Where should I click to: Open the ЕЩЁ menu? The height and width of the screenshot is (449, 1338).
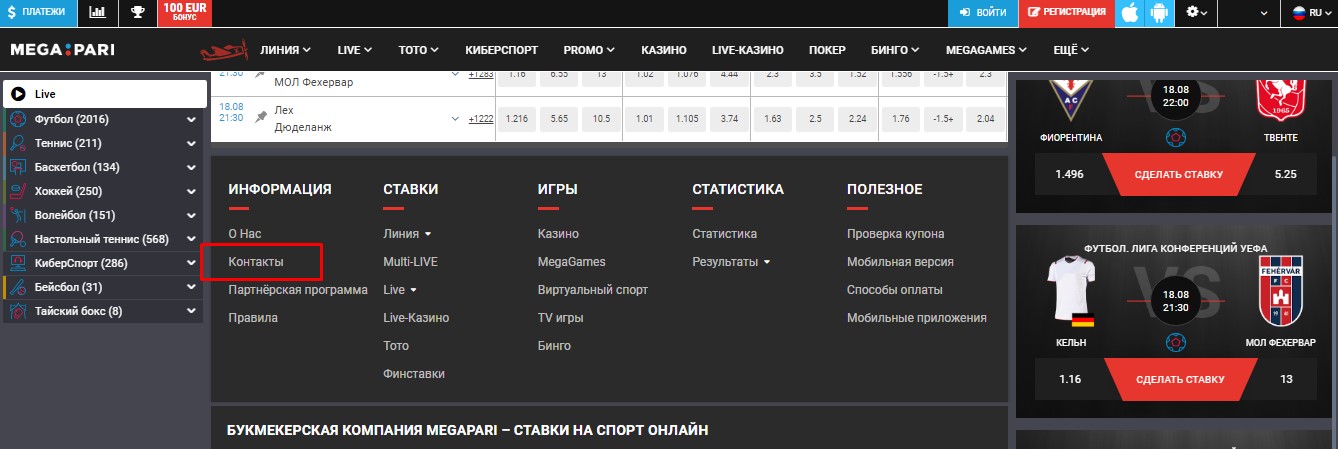pyautogui.click(x=1071, y=50)
